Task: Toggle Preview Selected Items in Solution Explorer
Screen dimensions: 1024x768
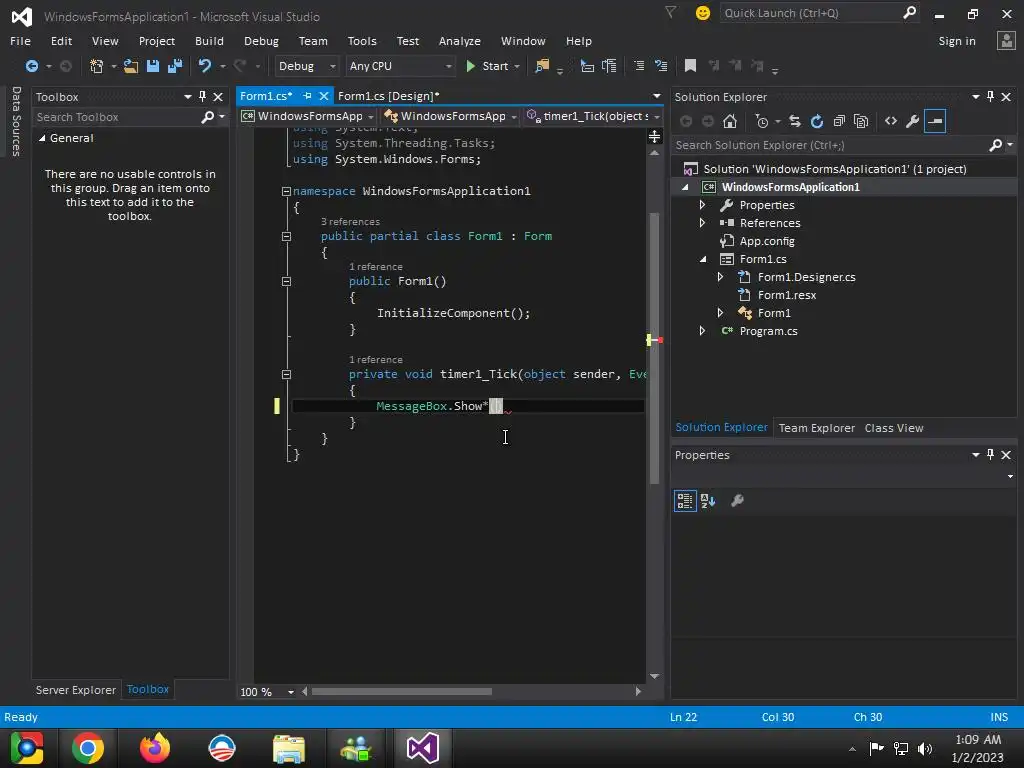Action: tap(935, 121)
